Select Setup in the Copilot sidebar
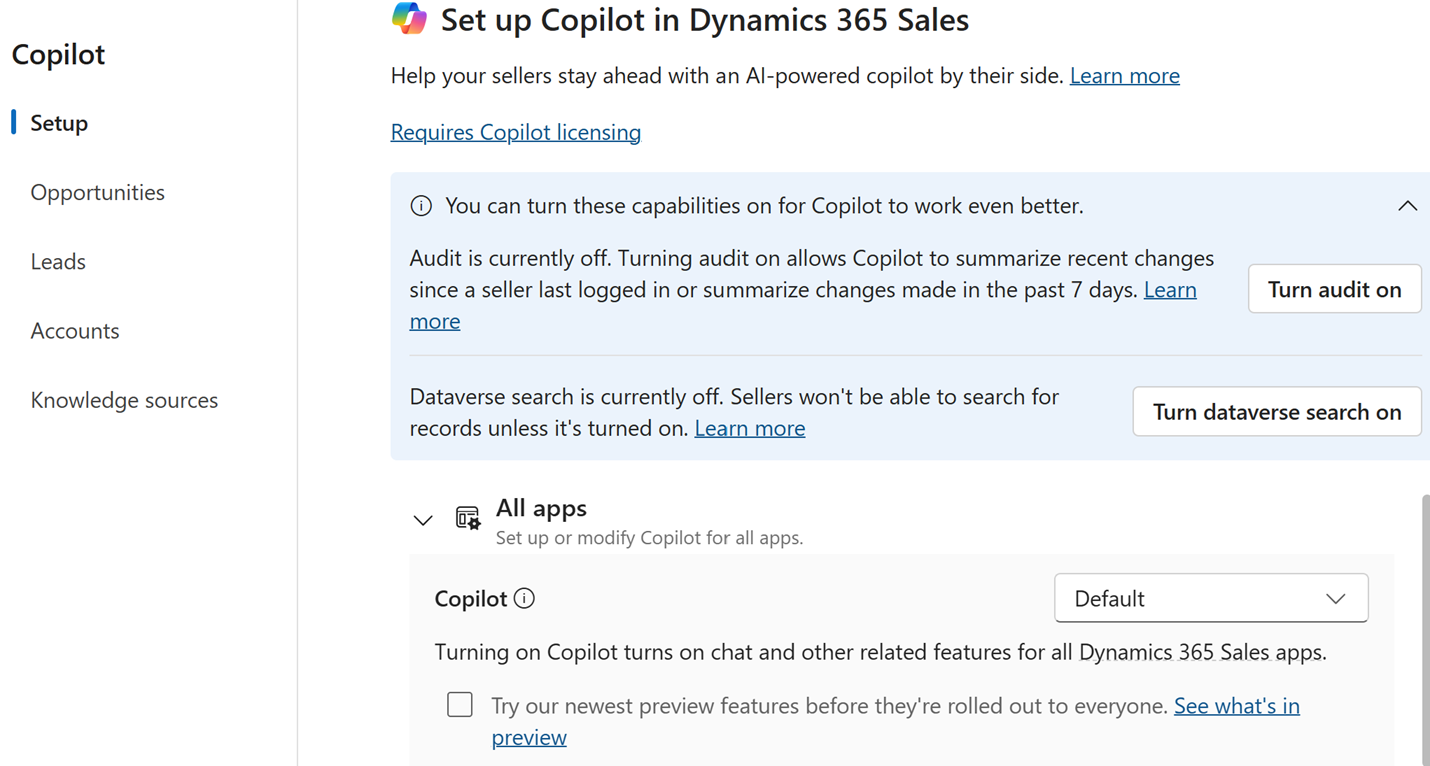The height and width of the screenshot is (766, 1430). tap(59, 122)
